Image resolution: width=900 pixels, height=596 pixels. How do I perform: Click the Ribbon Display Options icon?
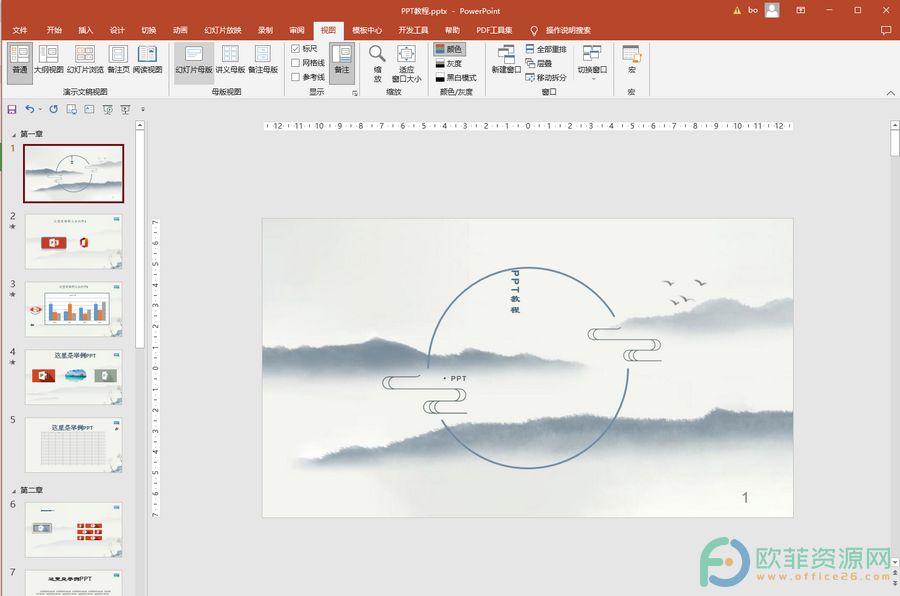point(801,10)
